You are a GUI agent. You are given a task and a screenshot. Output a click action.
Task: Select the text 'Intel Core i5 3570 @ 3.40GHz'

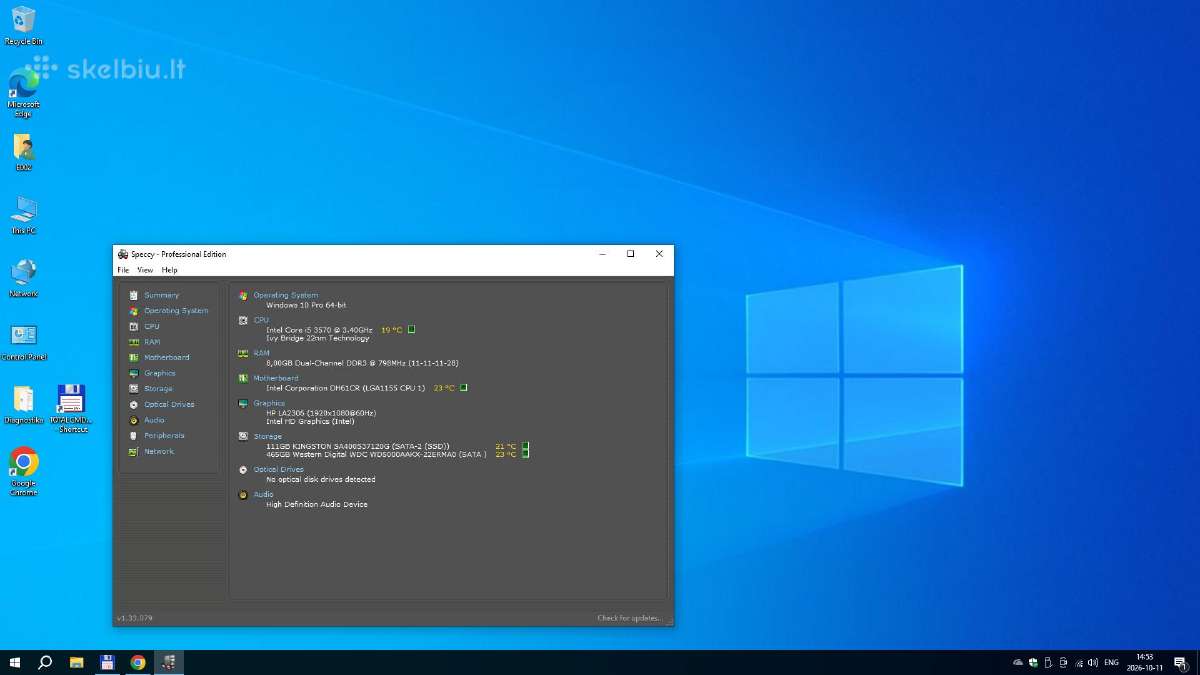pos(319,329)
